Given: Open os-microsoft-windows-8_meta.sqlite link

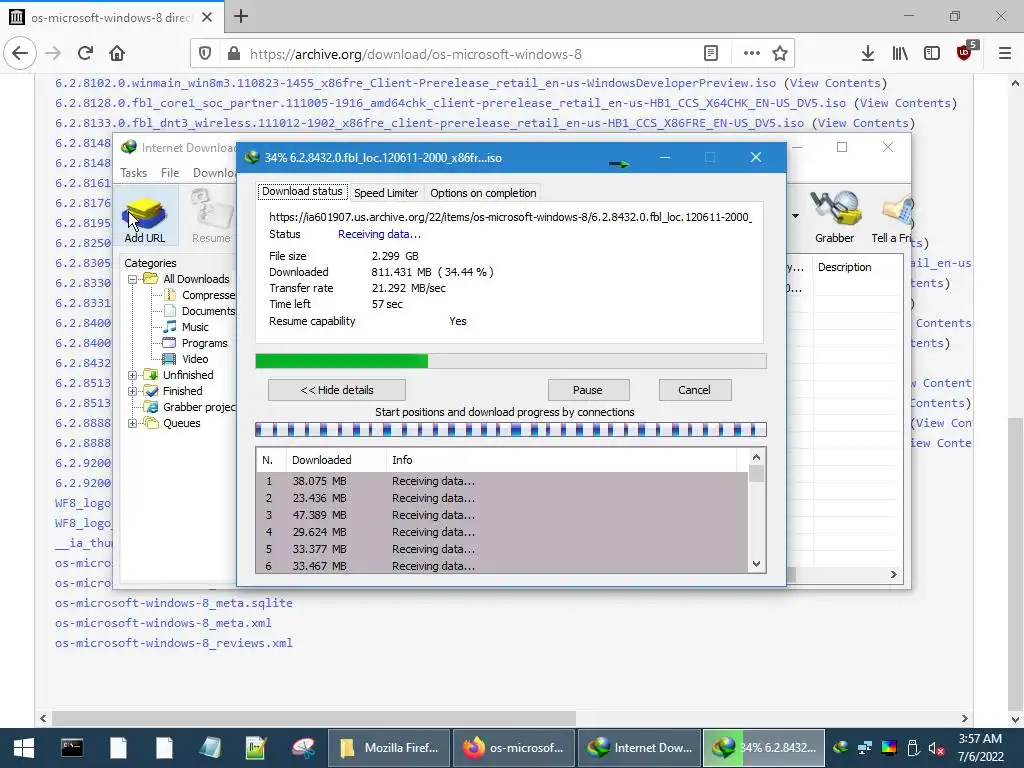Looking at the screenshot, I should [174, 603].
